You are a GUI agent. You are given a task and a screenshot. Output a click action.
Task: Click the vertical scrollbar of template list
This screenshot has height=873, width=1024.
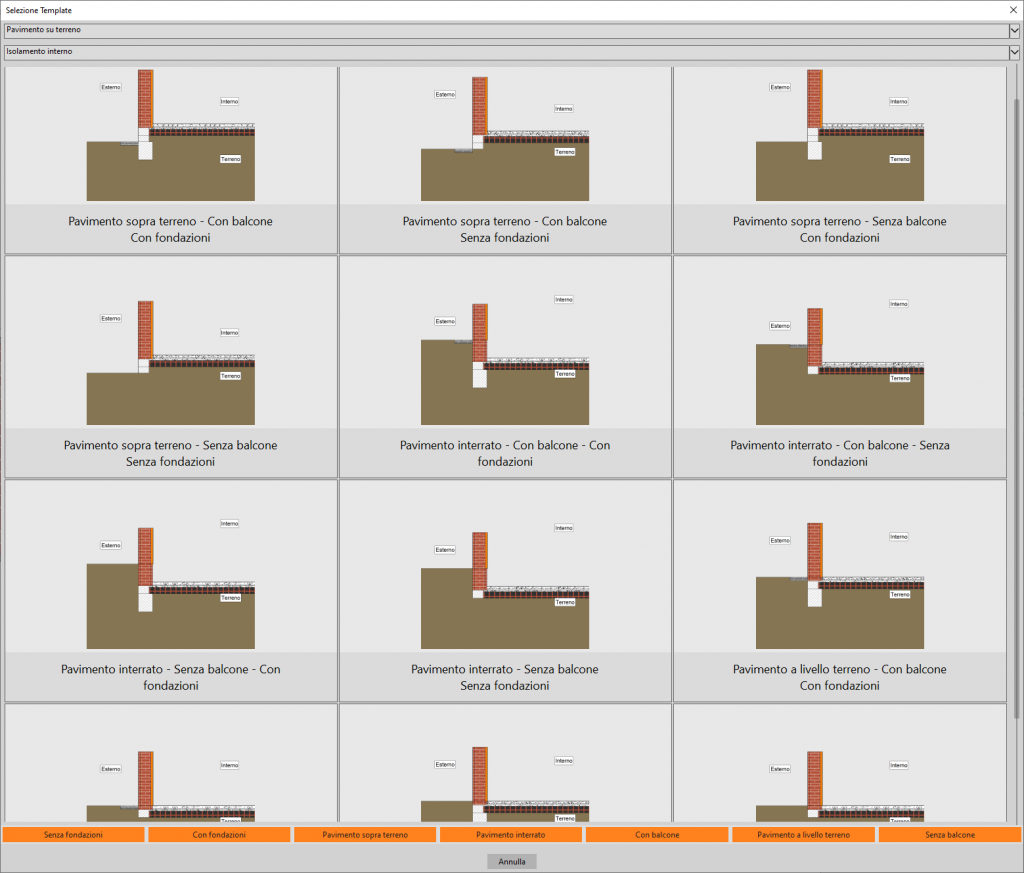(1015, 400)
